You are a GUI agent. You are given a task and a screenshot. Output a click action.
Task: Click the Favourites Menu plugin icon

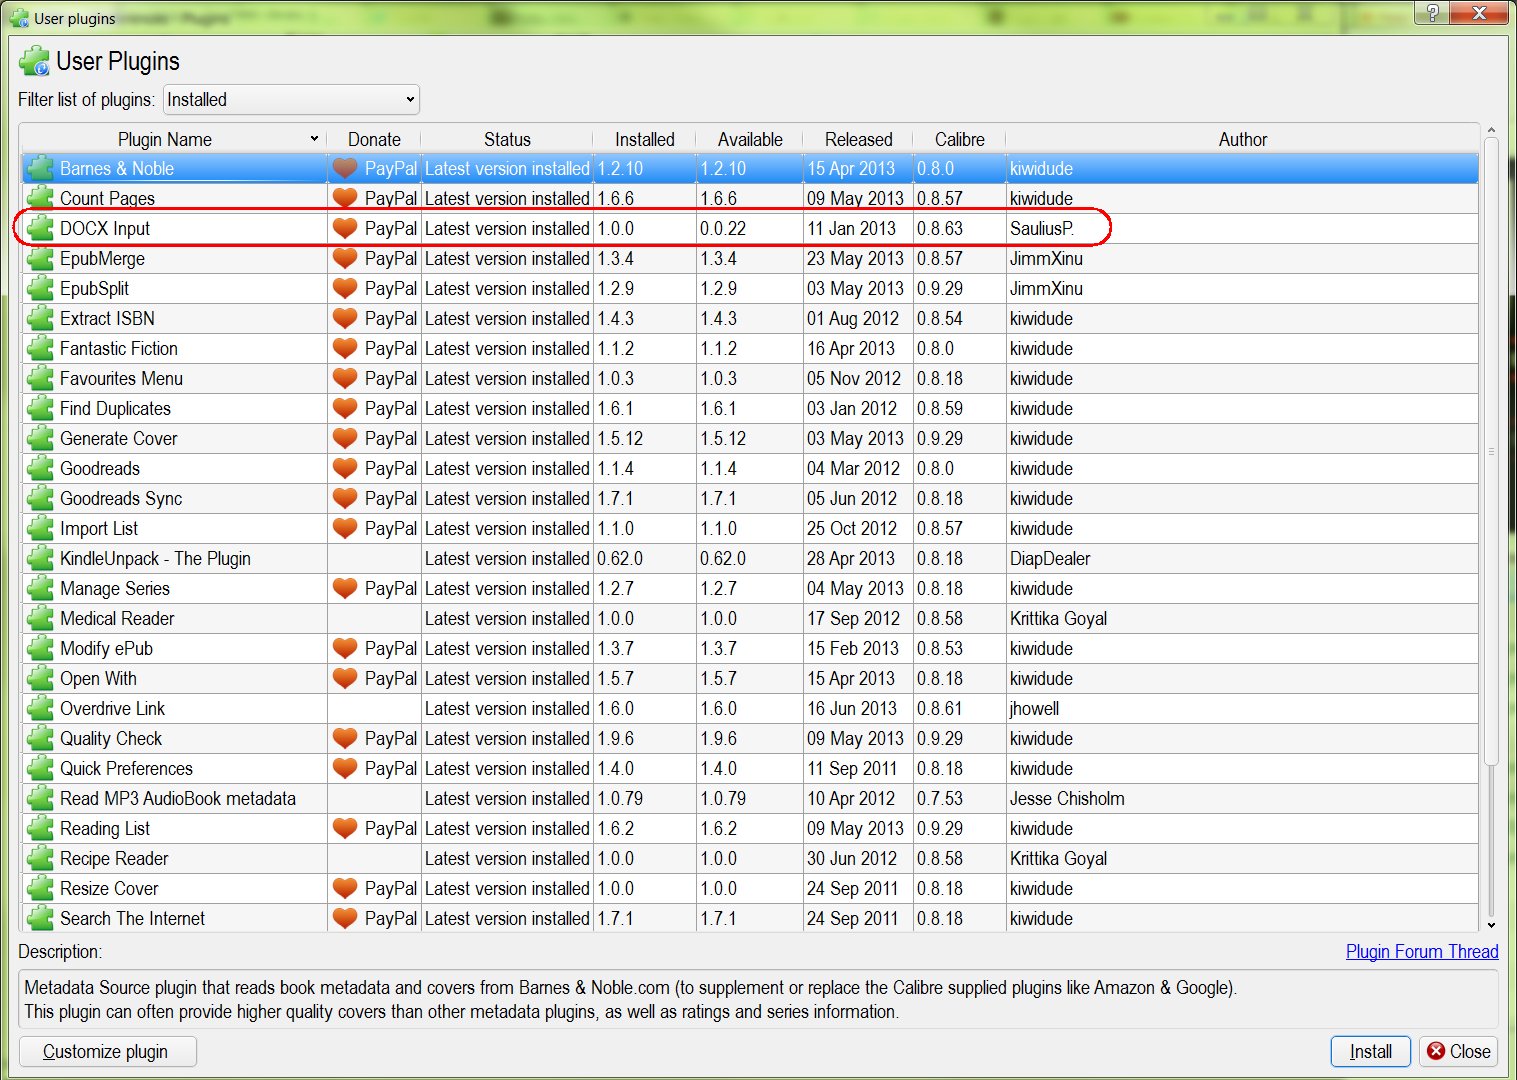click(40, 378)
